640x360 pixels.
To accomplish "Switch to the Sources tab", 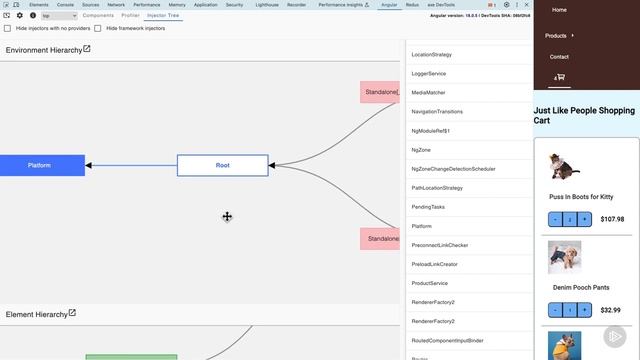I will pyautogui.click(x=91, y=5).
